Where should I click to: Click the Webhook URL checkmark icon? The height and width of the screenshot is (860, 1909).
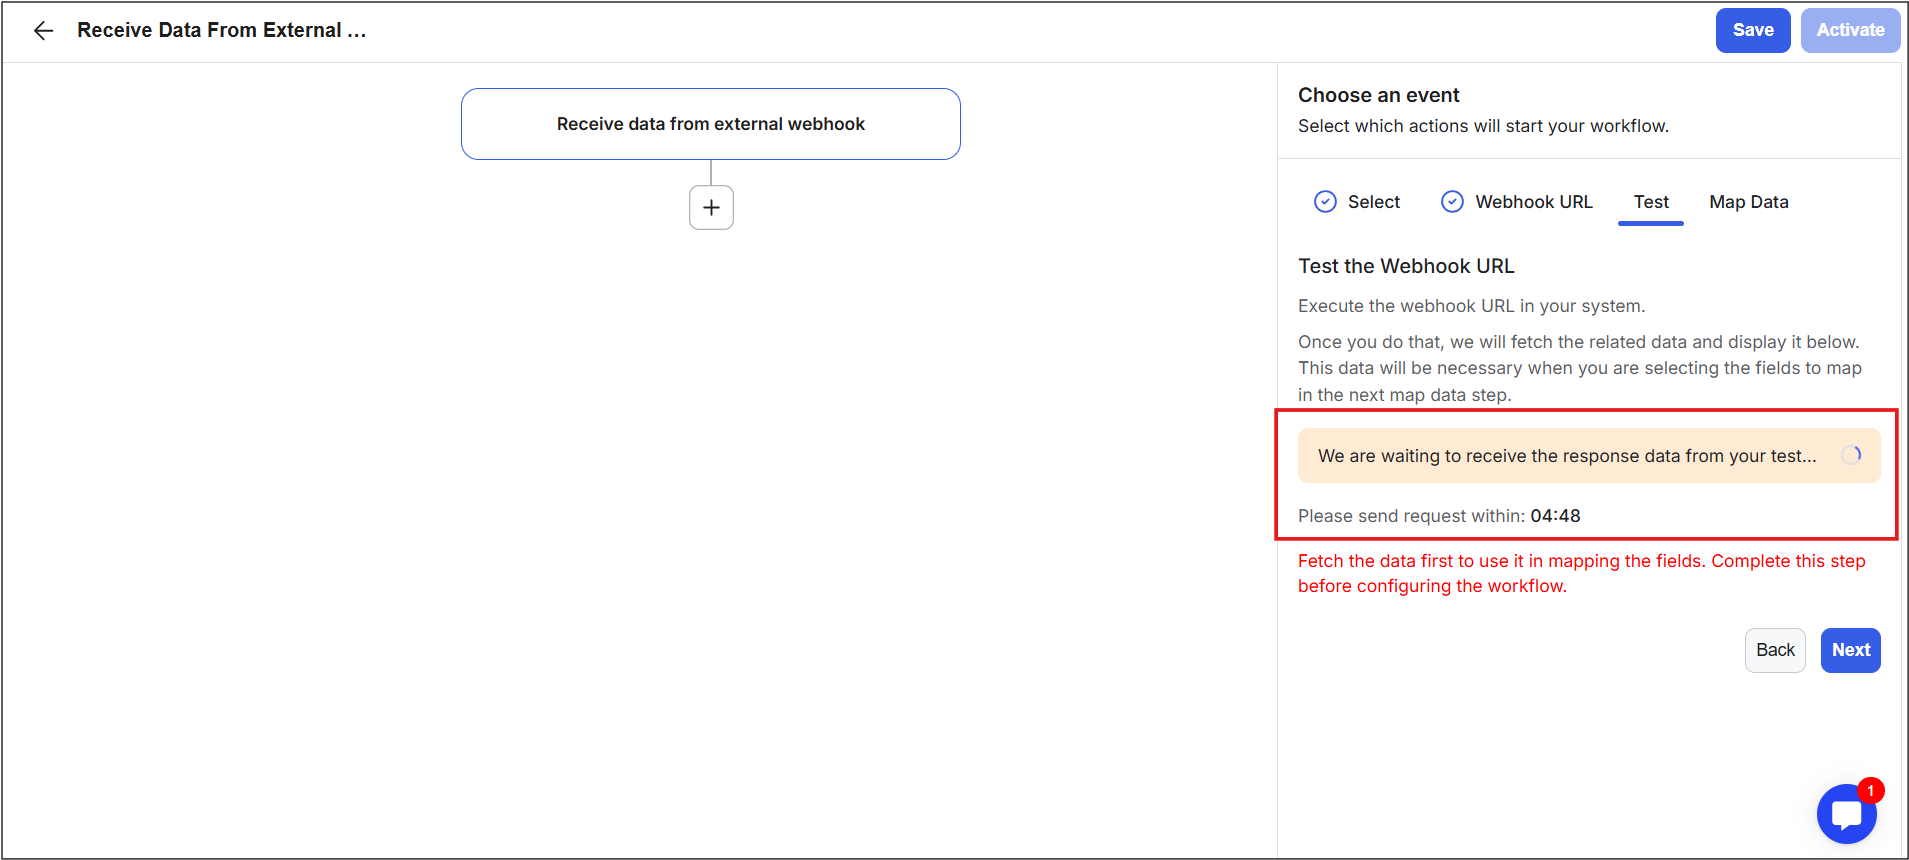pos(1452,202)
